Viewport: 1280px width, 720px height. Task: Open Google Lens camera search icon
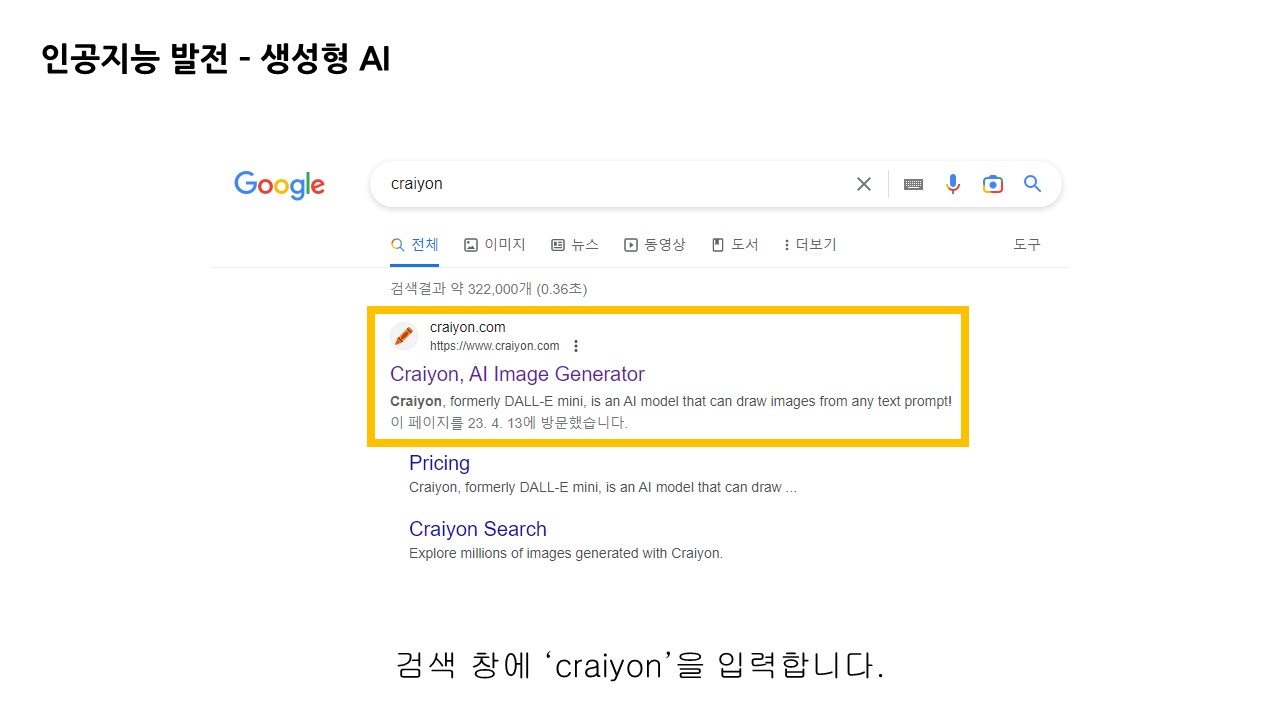click(x=992, y=184)
